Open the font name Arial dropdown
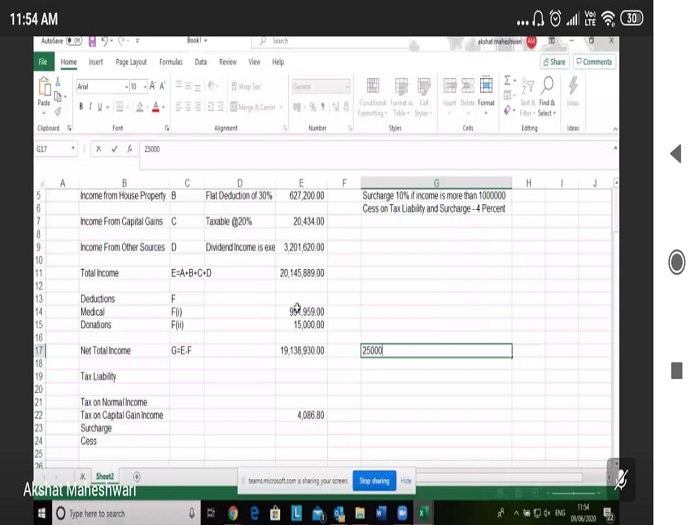The width and height of the screenshot is (700, 525). 126,87
